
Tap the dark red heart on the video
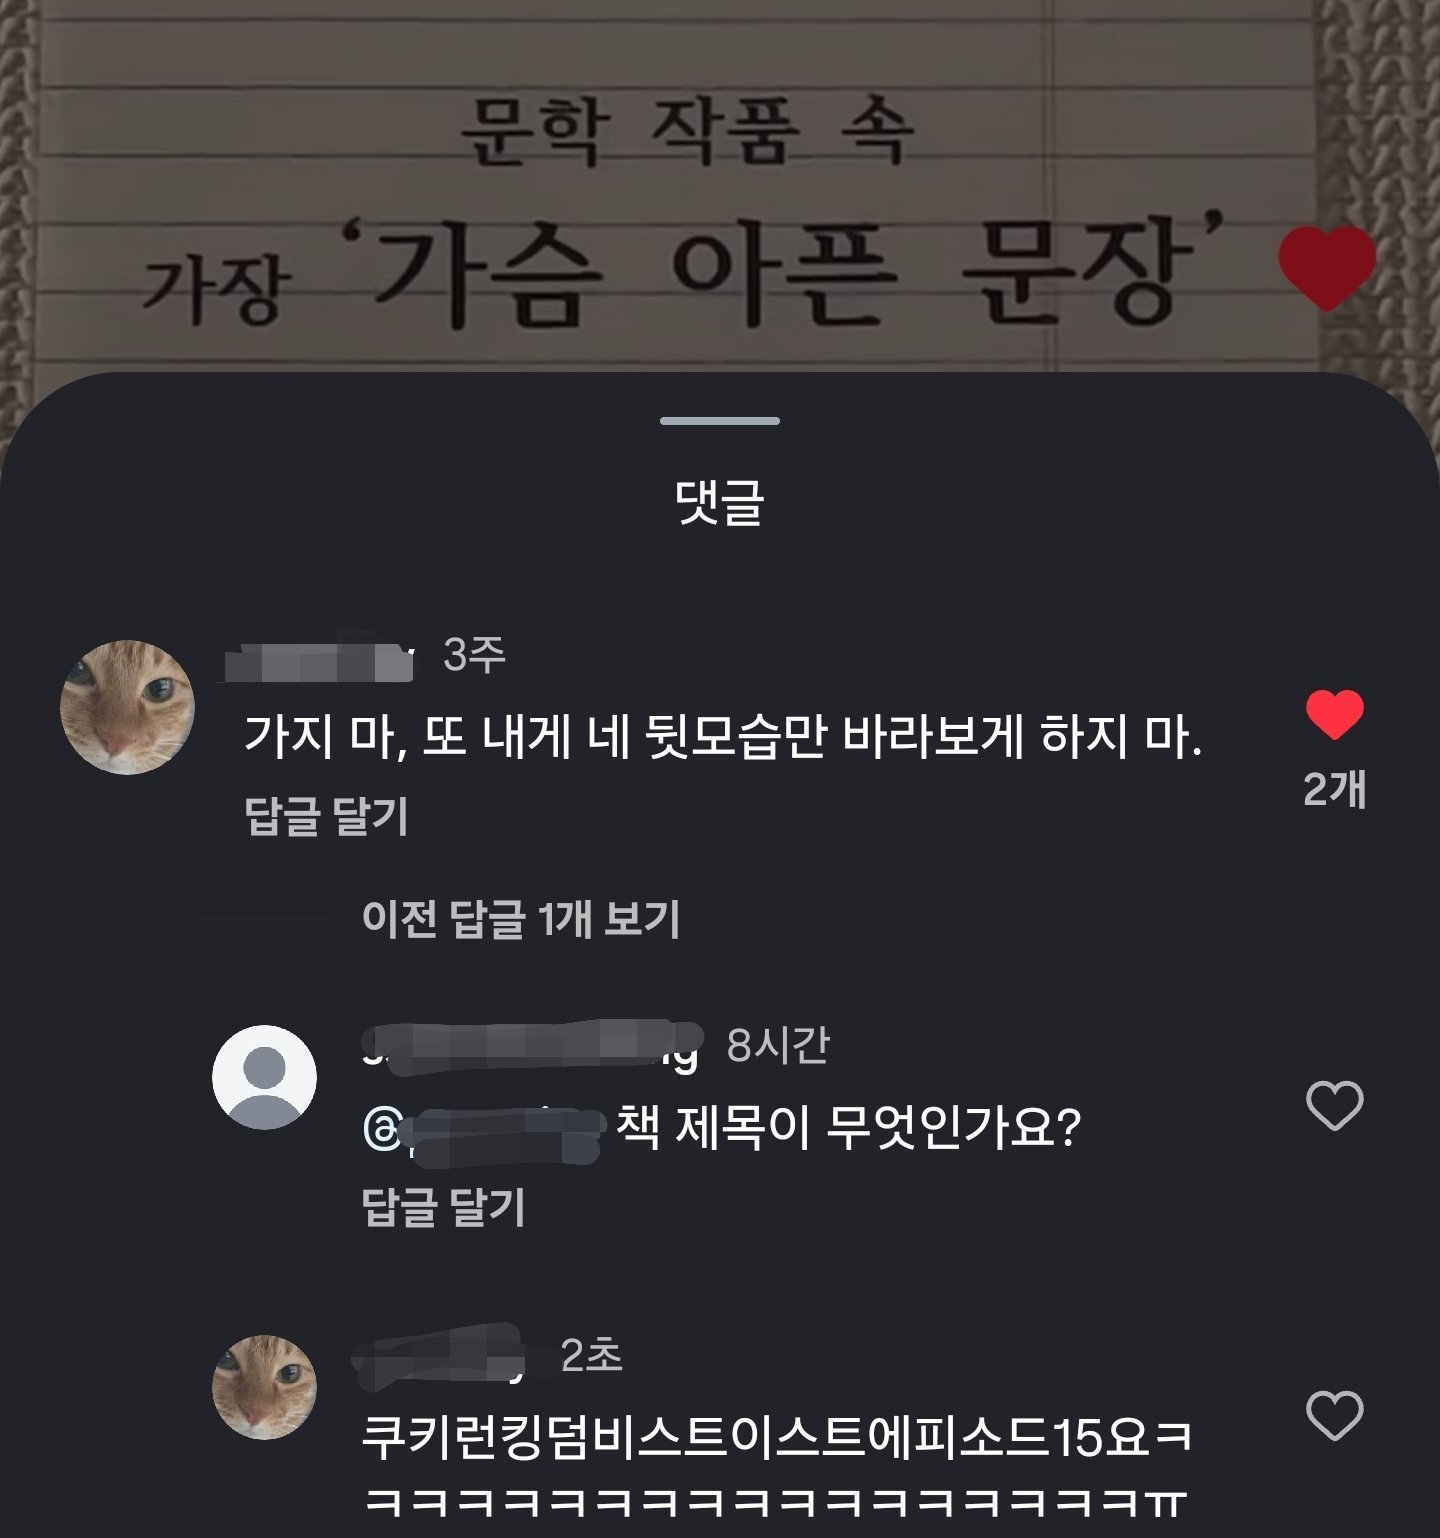coord(1327,265)
